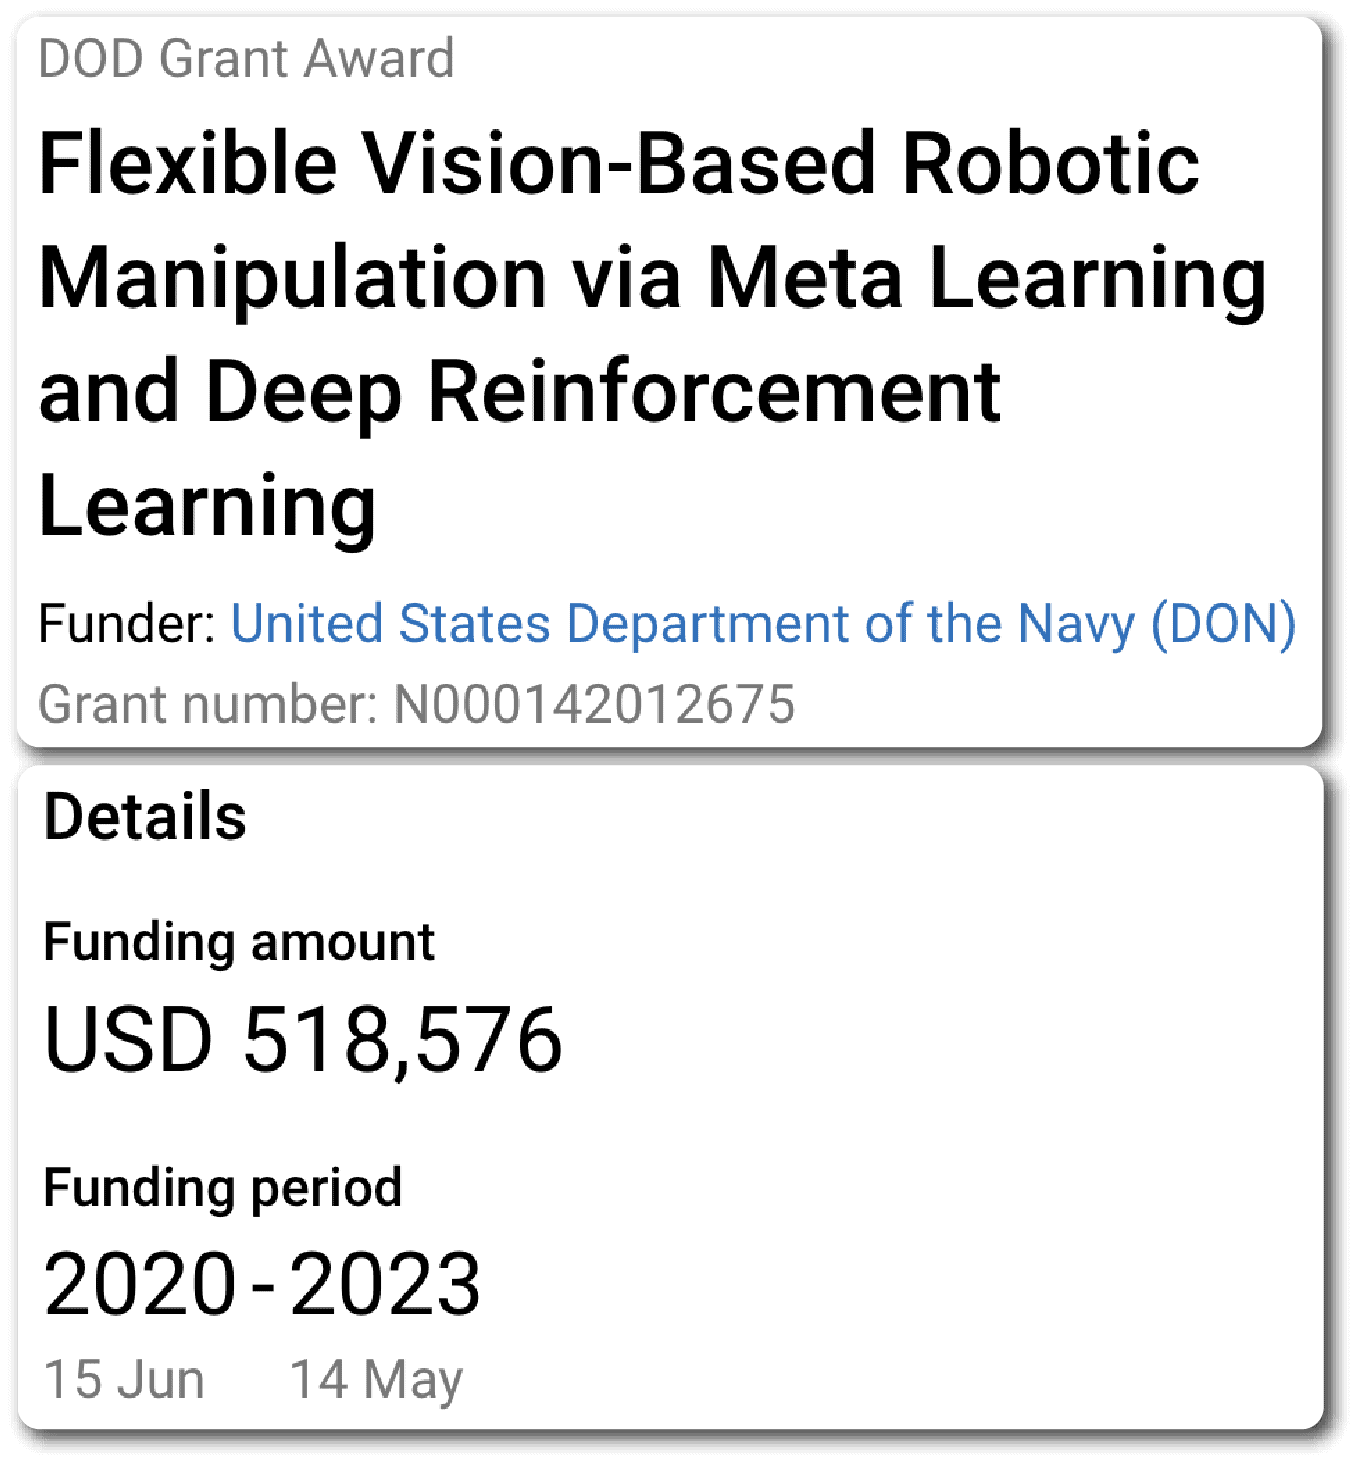Screen dimensions: 1362x1466
Task: Click the "and Deep Reinforcement" title line
Action: tap(519, 392)
